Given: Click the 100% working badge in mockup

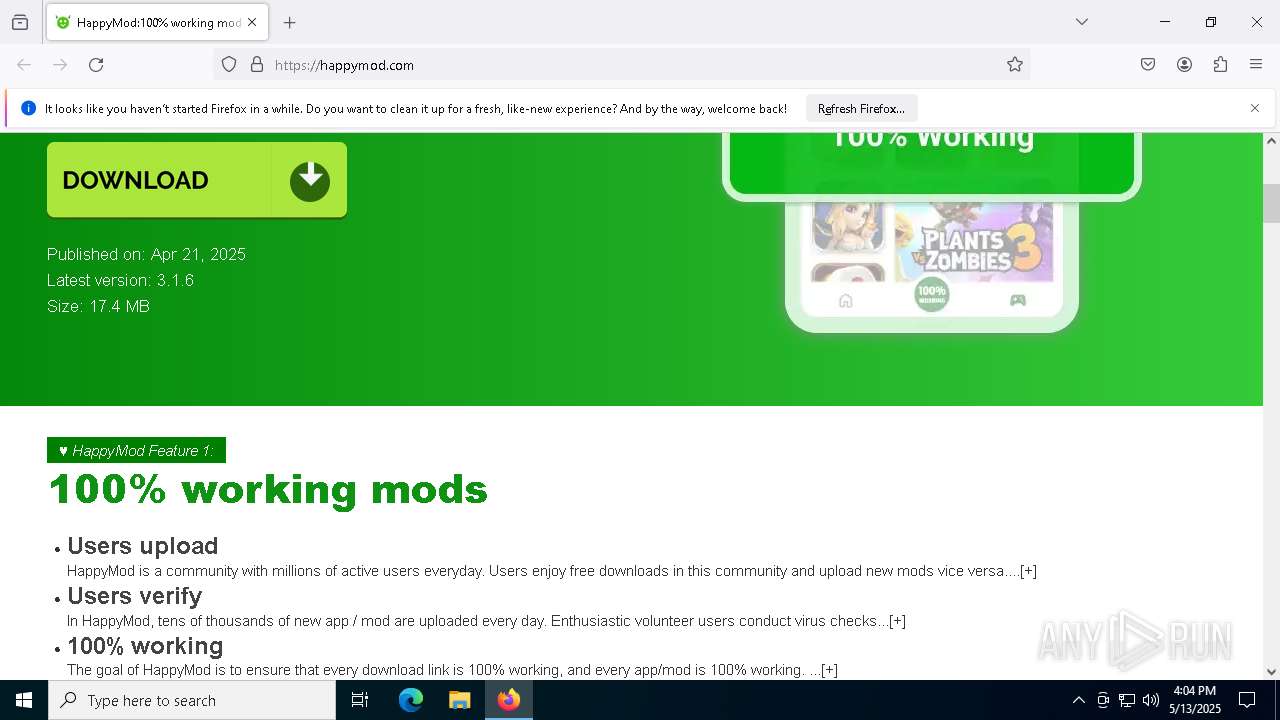Looking at the screenshot, I should pos(932,296).
